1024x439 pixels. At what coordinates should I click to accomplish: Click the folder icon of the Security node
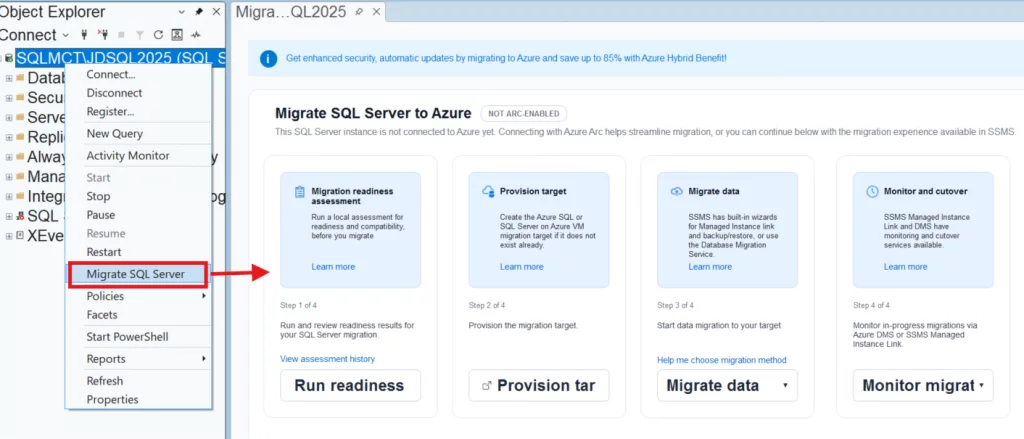click(x=20, y=97)
